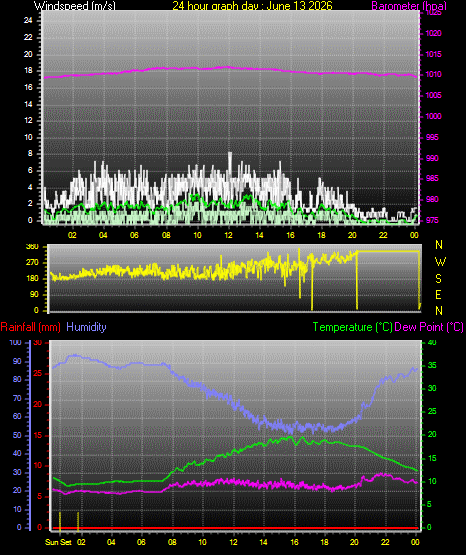Click the "1015" barometer axis value
This screenshot has height=555, width=466.
[433, 54]
